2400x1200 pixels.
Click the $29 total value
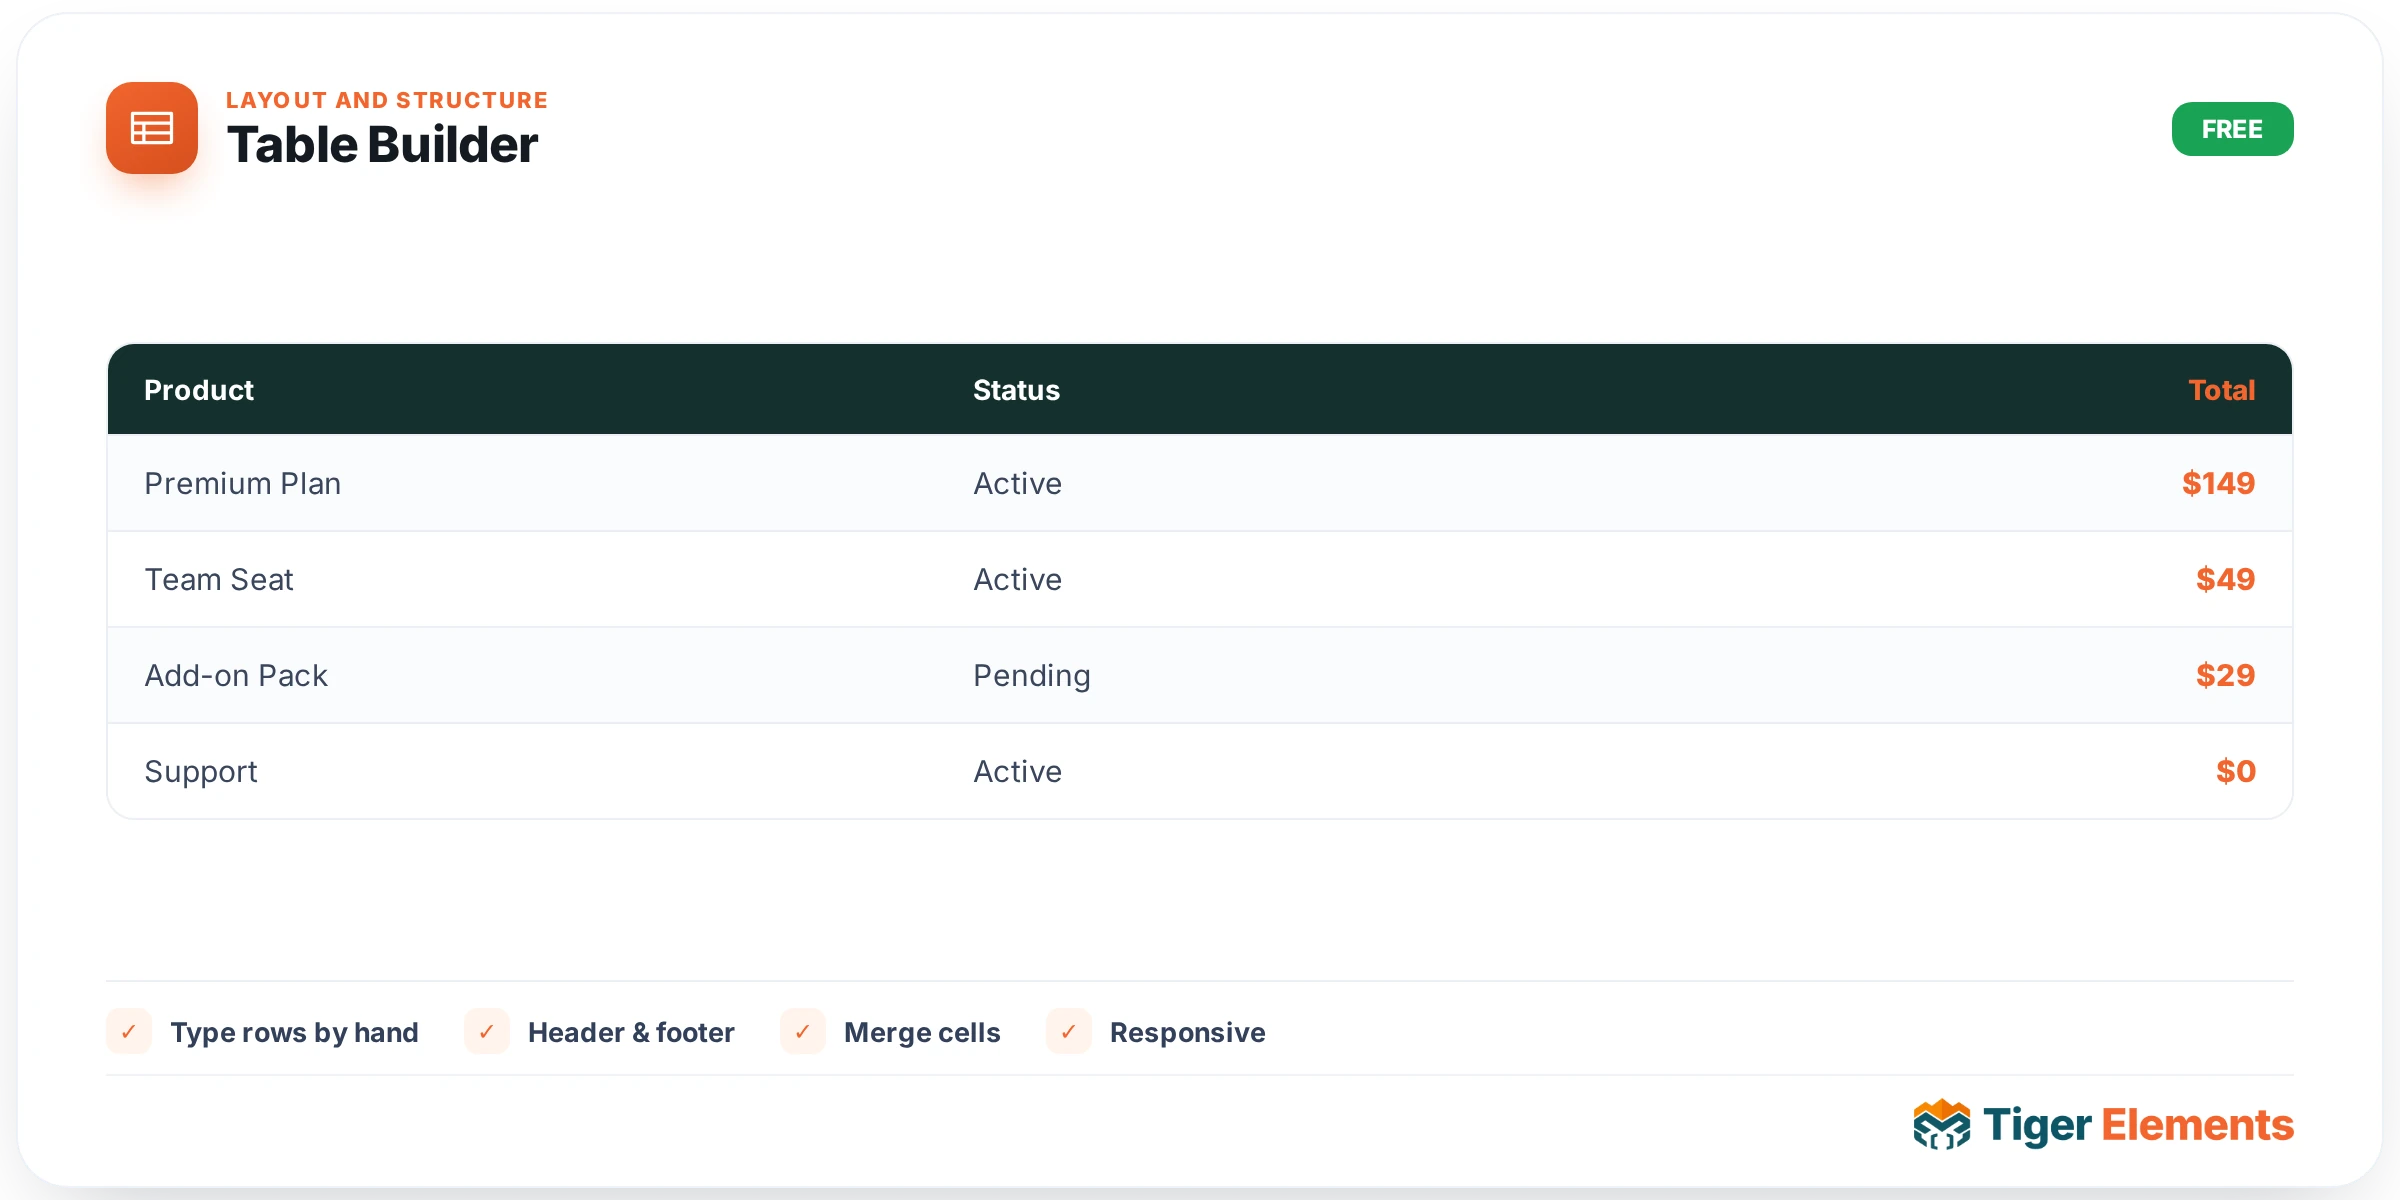[x=2225, y=675]
